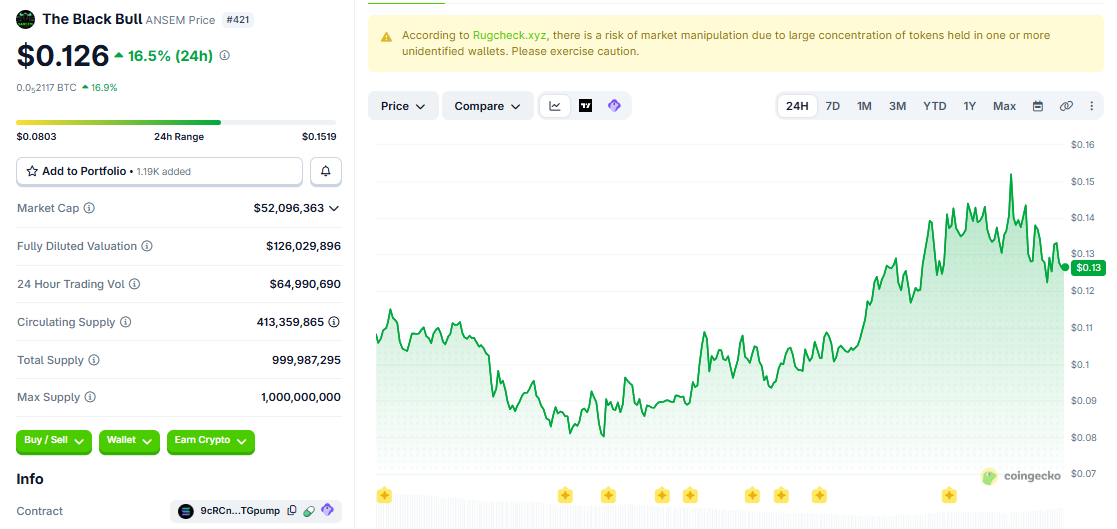Screen dimensions: 1117x529
Task: Open the 24h price change info icon
Action: click(224, 56)
